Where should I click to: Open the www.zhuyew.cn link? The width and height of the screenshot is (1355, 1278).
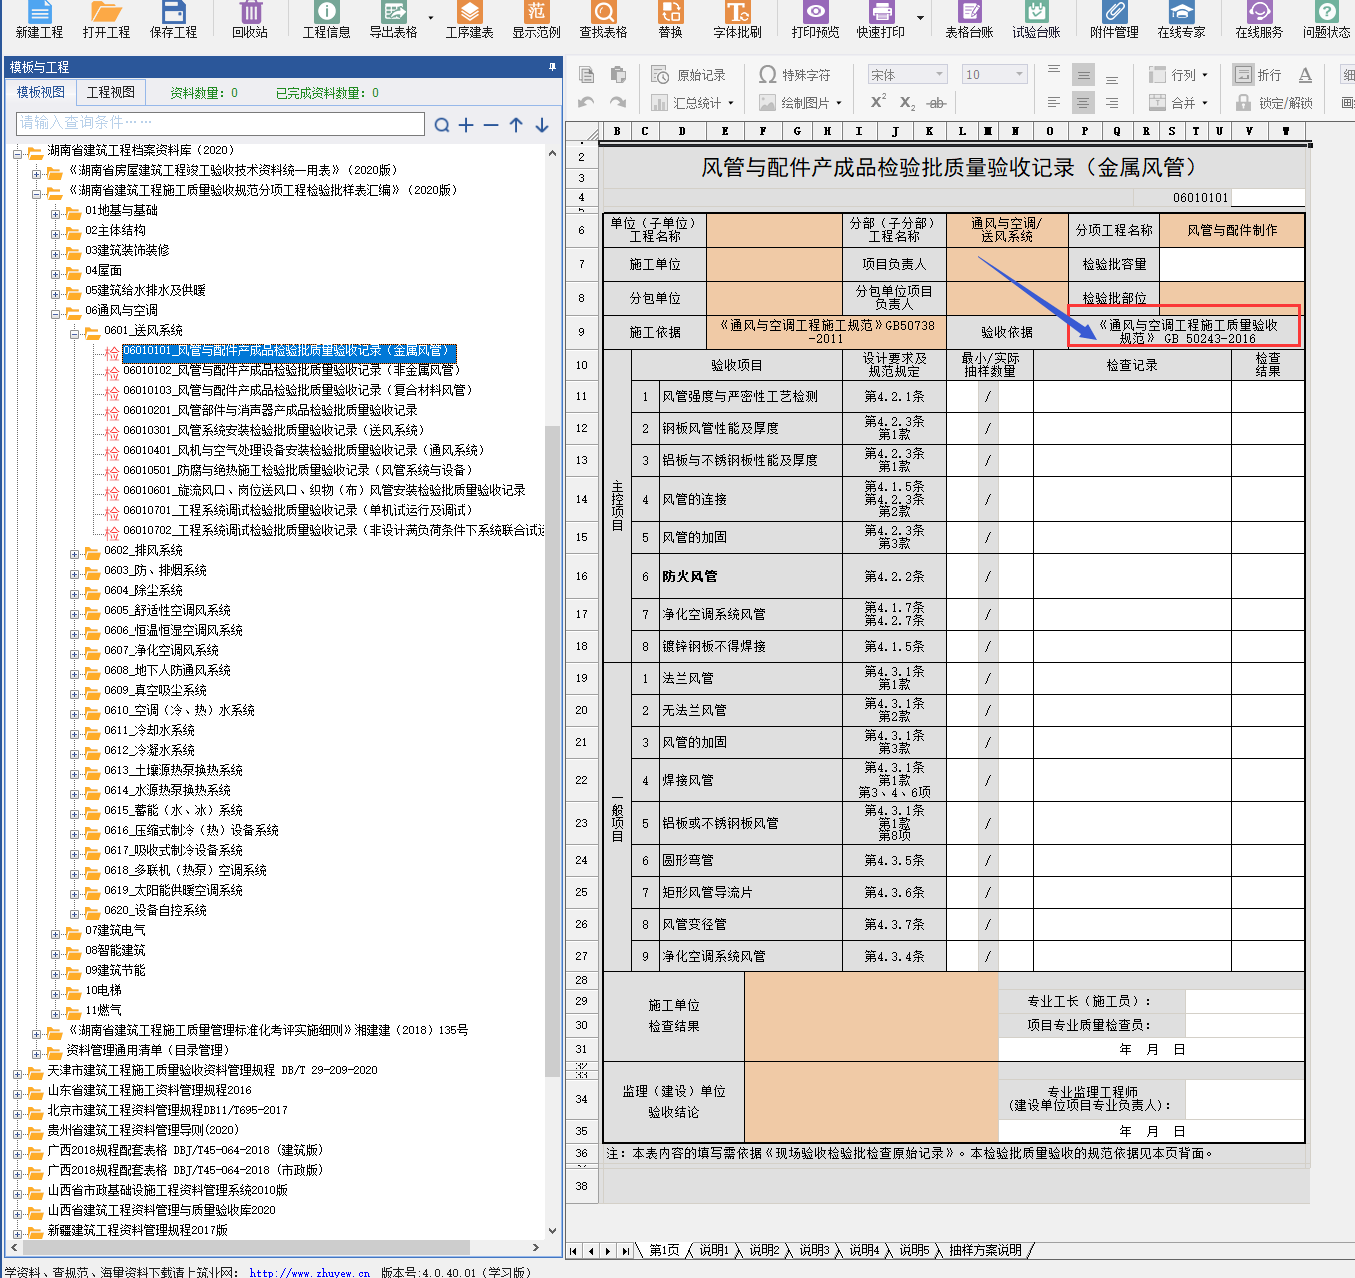[x=309, y=1272]
